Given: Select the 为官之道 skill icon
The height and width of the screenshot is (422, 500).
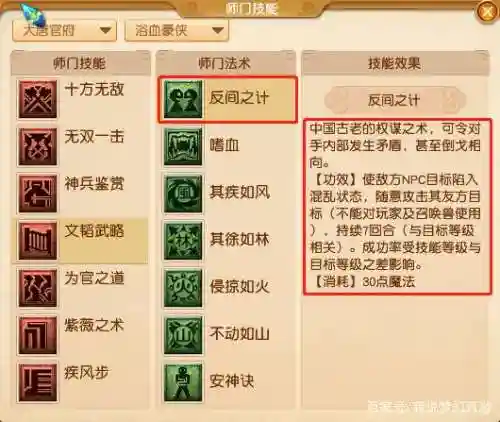Looking at the screenshot, I should pos(38,288).
